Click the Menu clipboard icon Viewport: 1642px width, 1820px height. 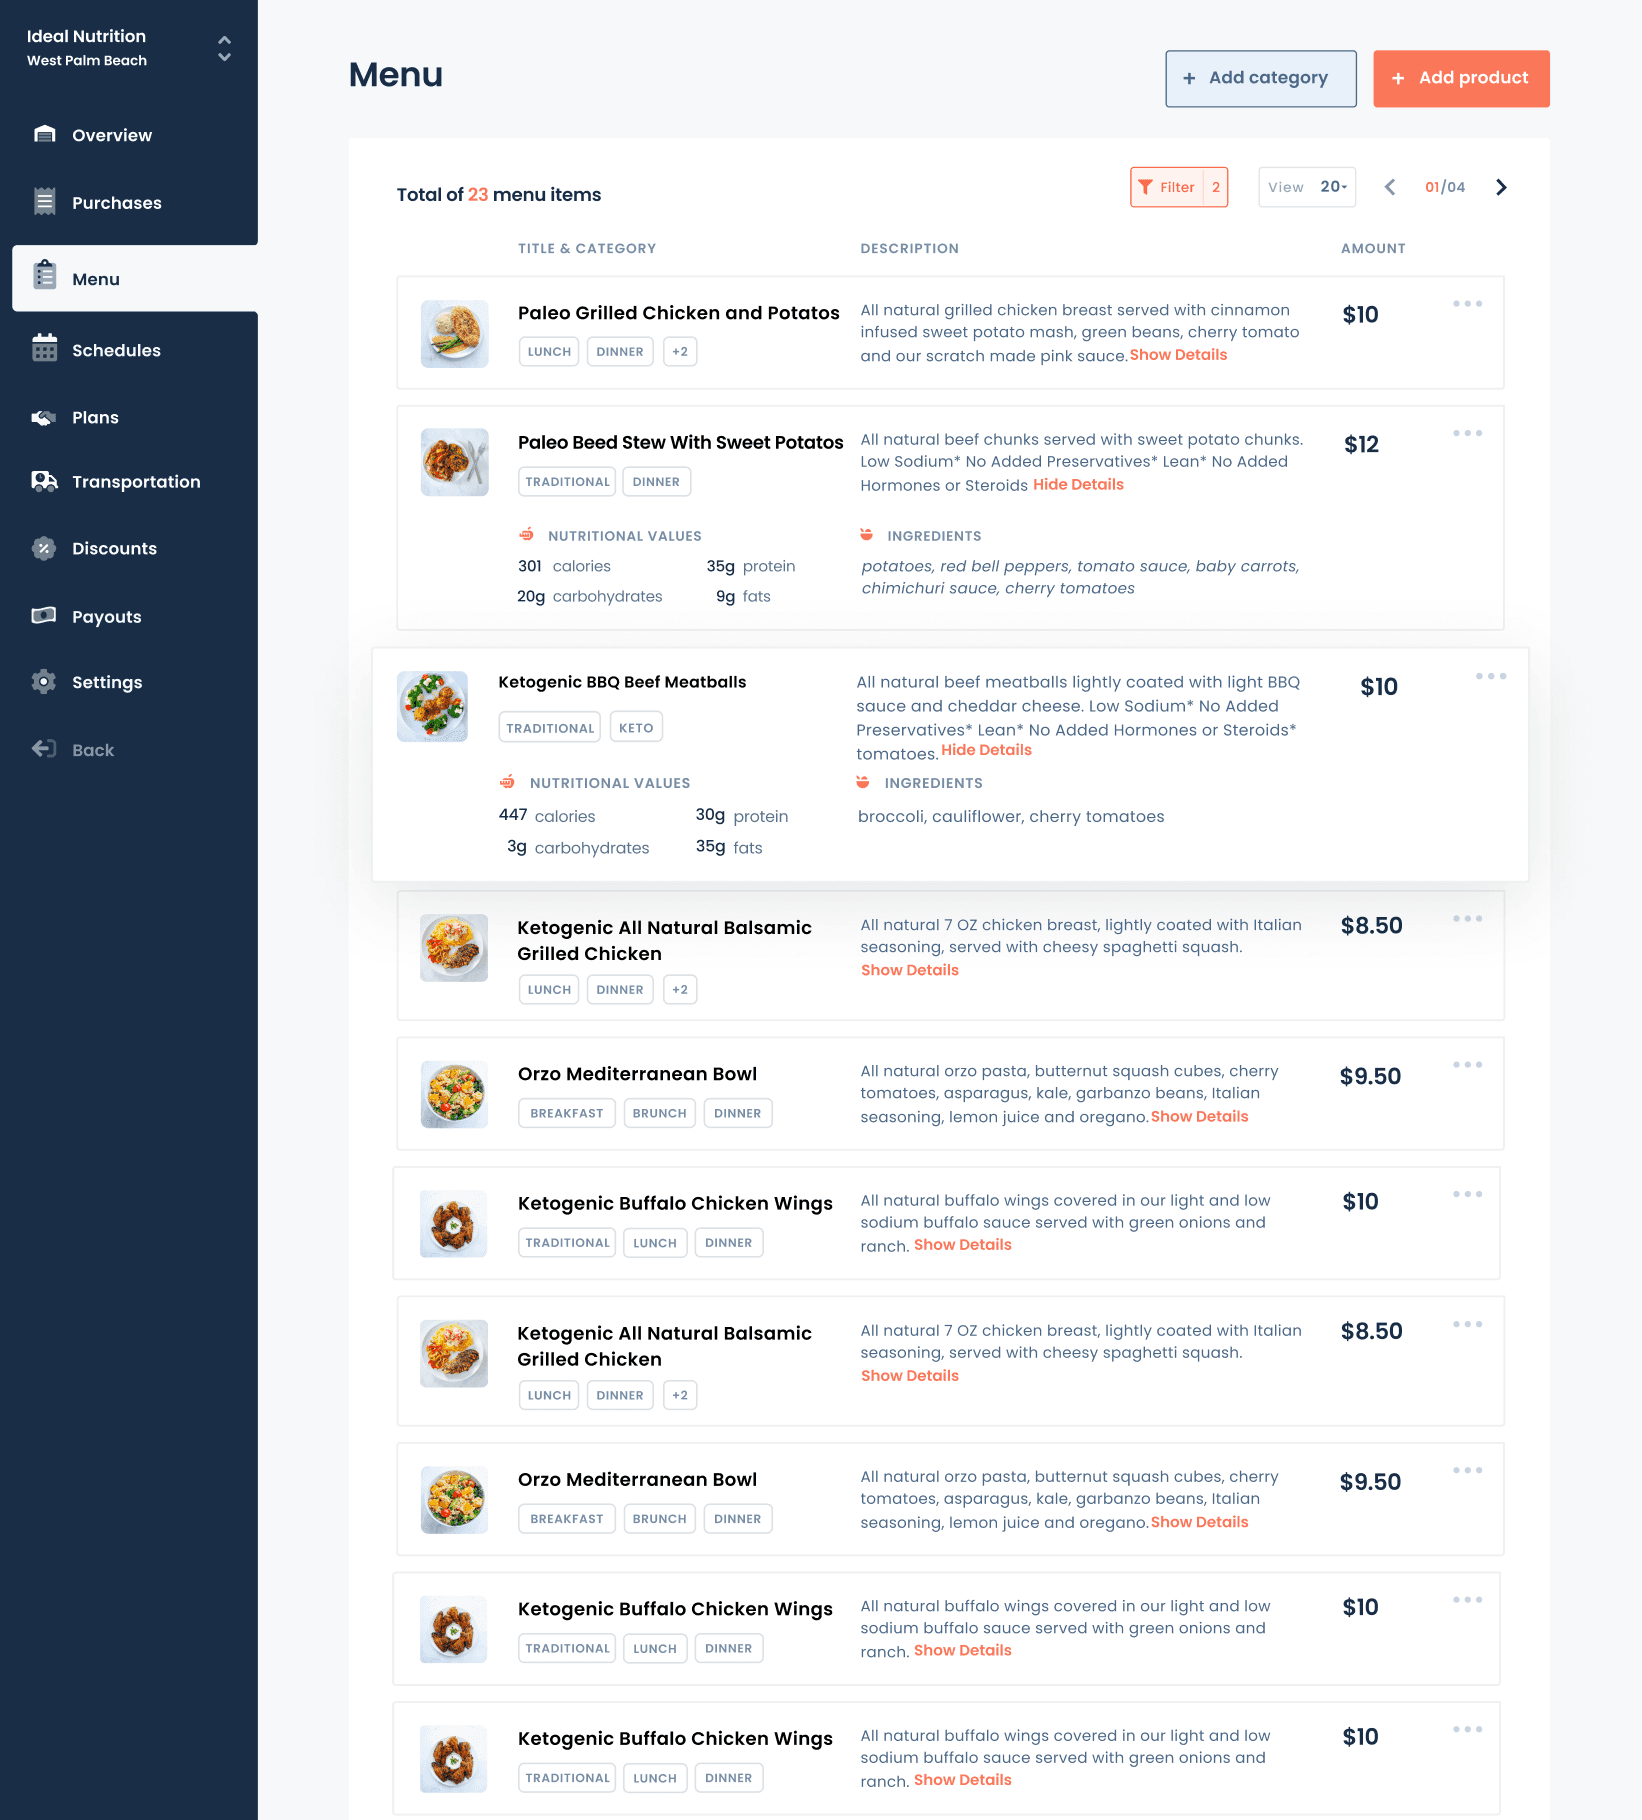click(44, 275)
